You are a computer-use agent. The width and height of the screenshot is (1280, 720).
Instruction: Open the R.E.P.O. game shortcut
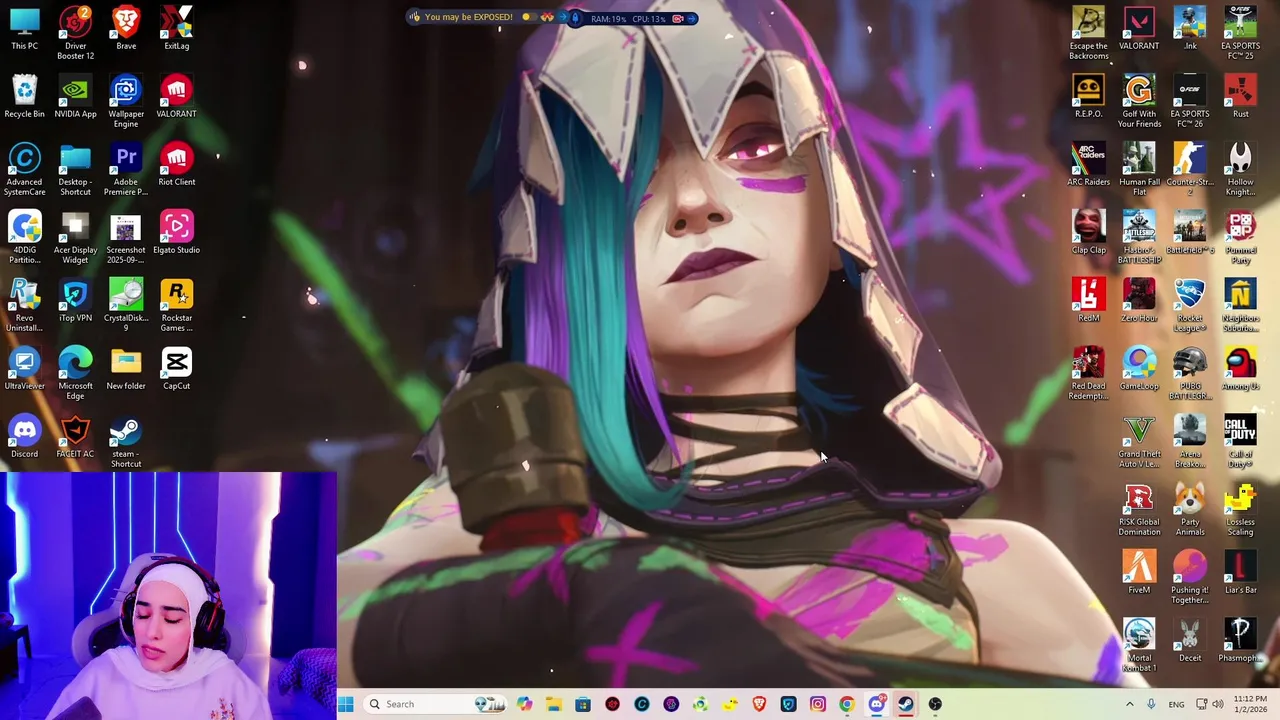(x=1088, y=96)
